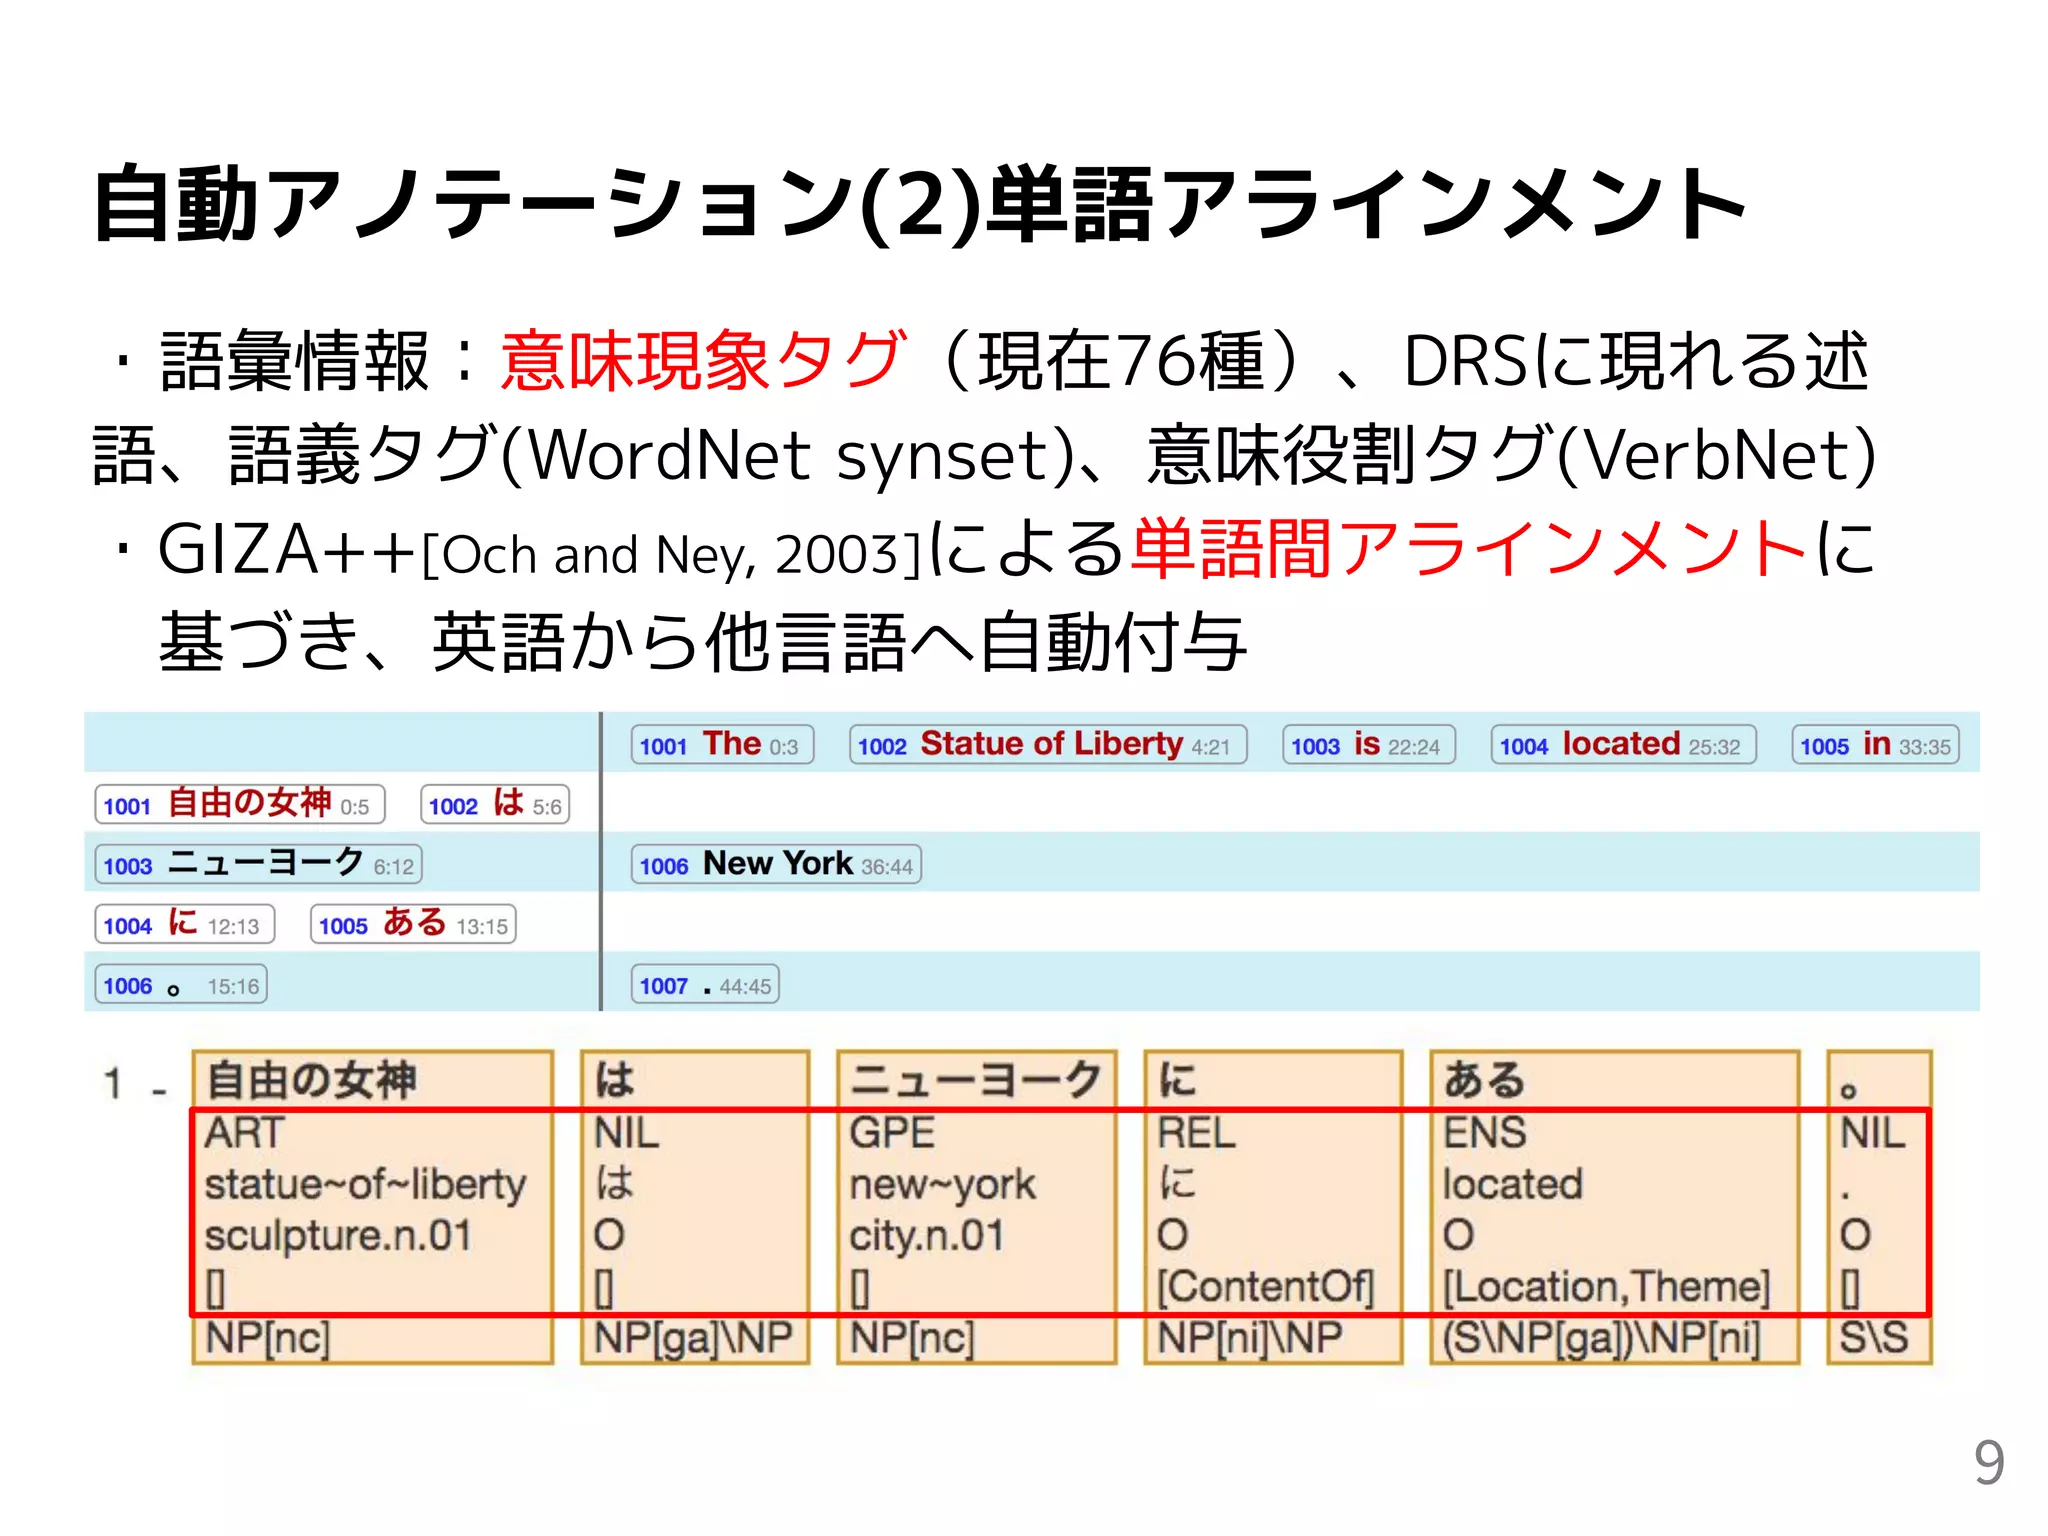This screenshot has height=1536, width=2048.
Task: Select the header 'ニューヨーク' in annotation table
Action: tap(975, 1080)
